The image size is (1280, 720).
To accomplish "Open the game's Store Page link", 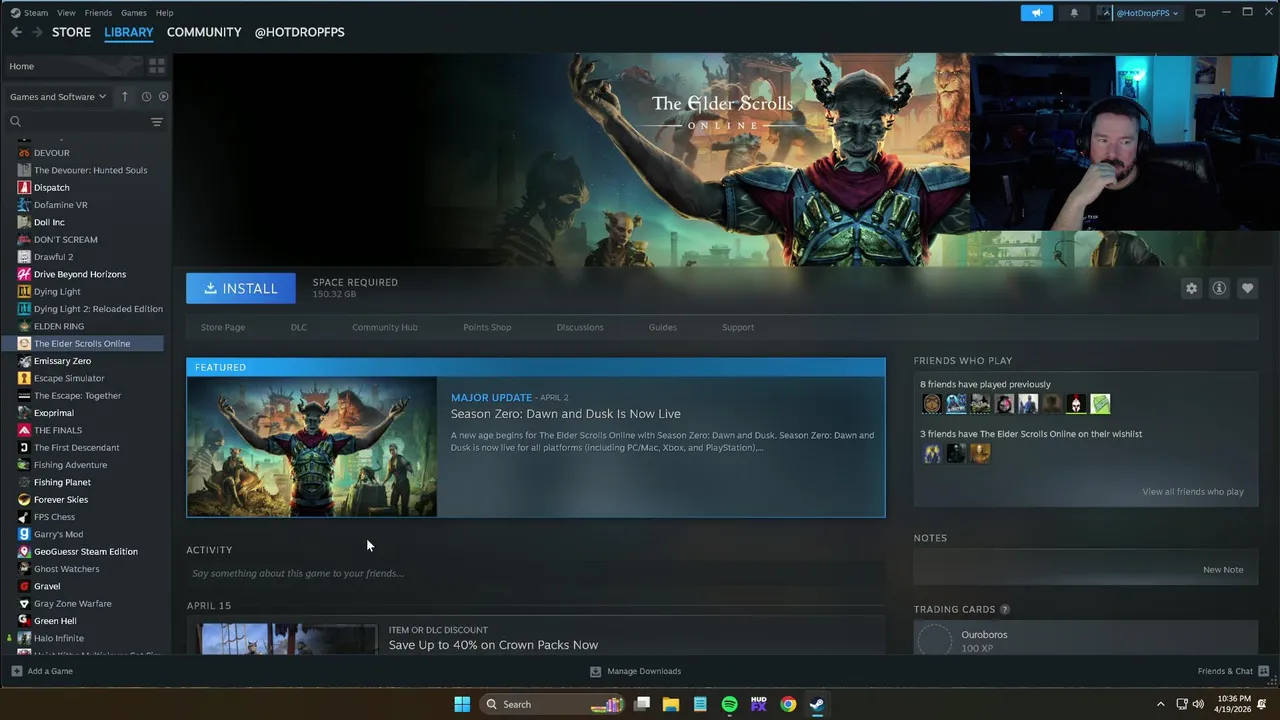I will click(x=223, y=327).
